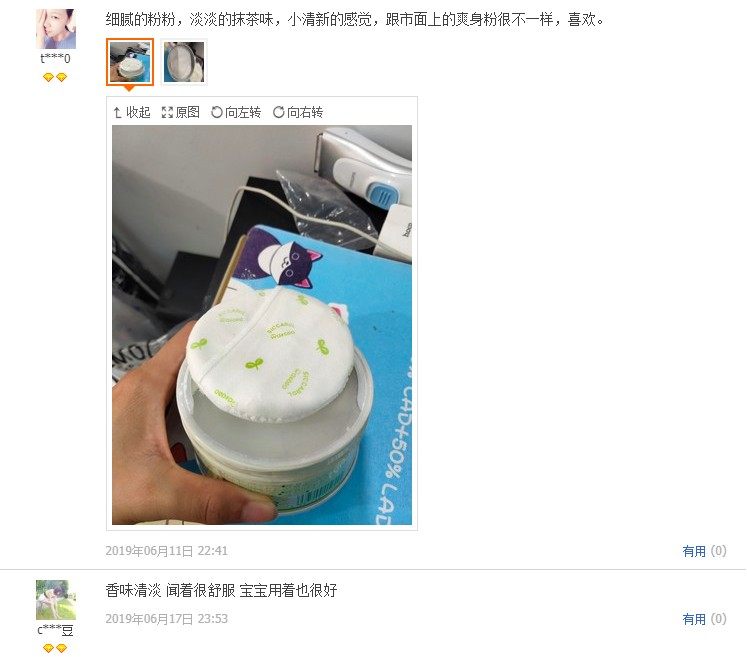Open avatar of reviewer t***0
Image resolution: width=747 pixels, height=657 pixels.
[x=56, y=29]
